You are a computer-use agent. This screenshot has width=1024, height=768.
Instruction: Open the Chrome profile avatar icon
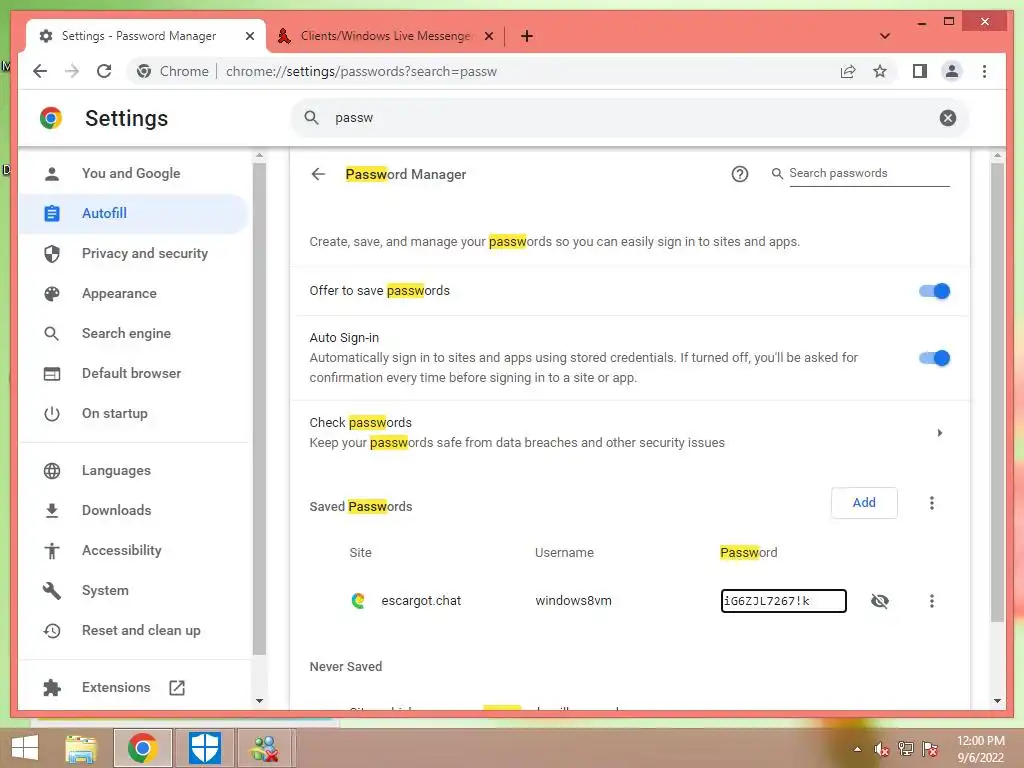tap(952, 71)
